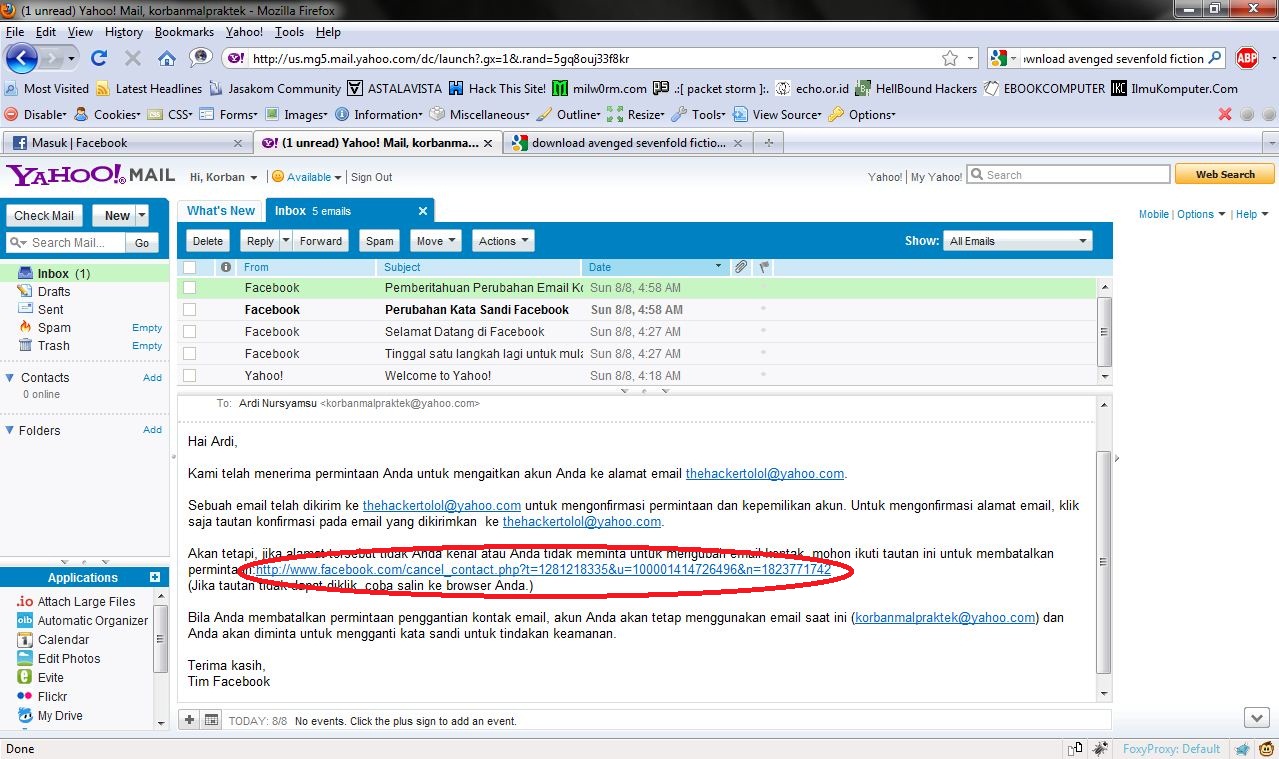
Task: Open the Perubahan Kata Sandi Facebook email
Action: tap(477, 309)
